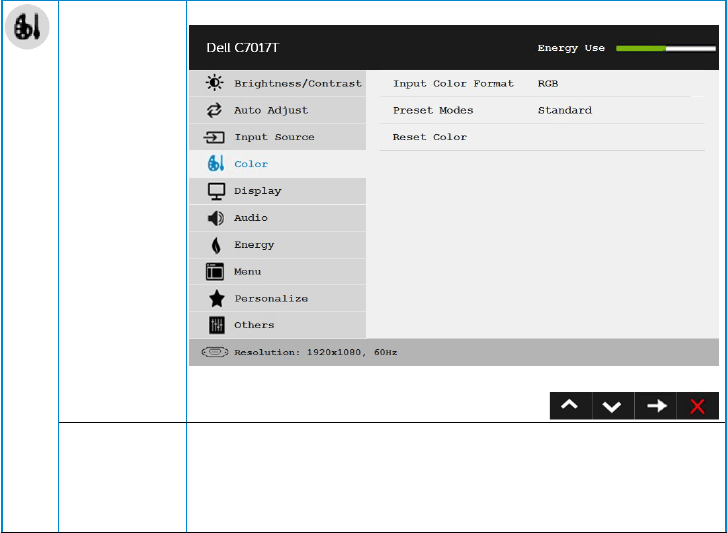The height and width of the screenshot is (533, 727).
Task: Click the Dell C7017T title
Action: point(242,48)
